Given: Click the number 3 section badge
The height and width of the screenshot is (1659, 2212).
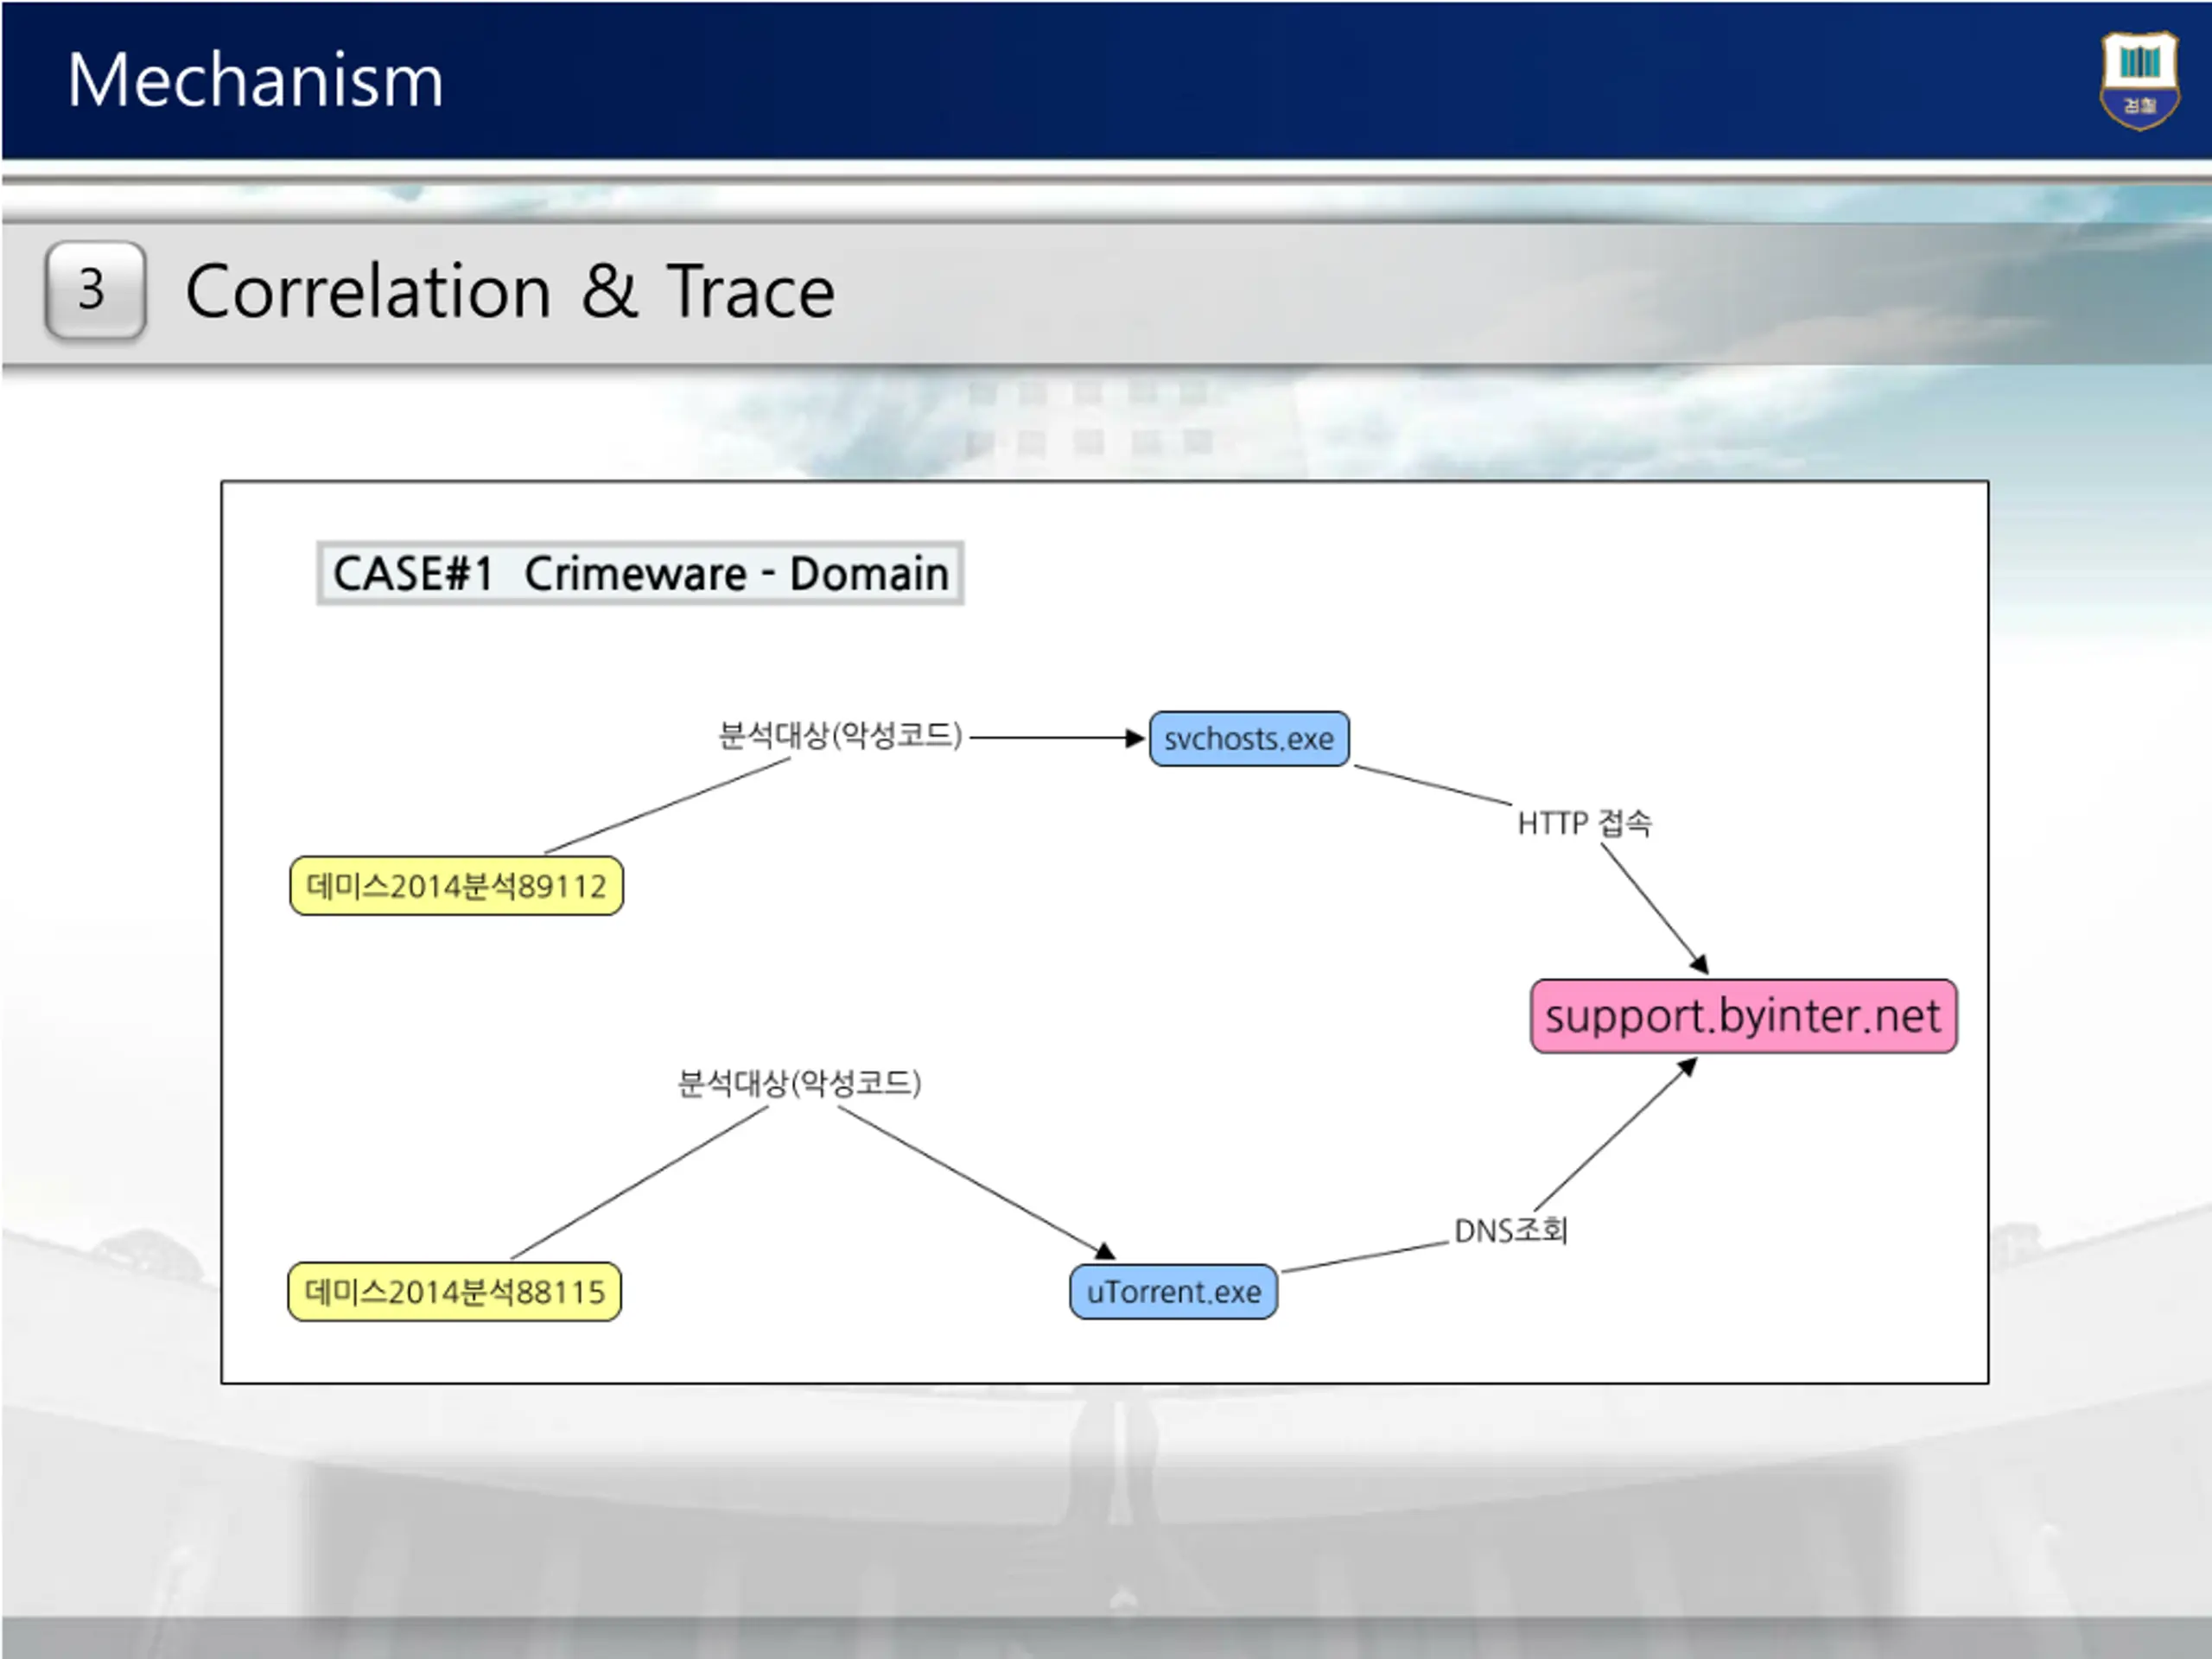Looking at the screenshot, I should click(x=95, y=290).
